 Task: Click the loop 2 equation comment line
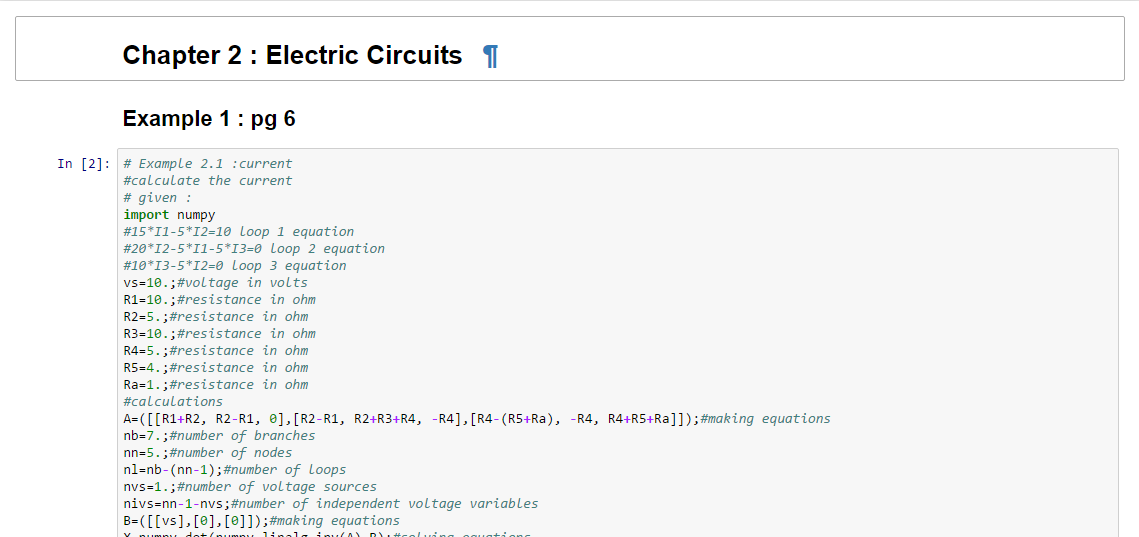[253, 249]
